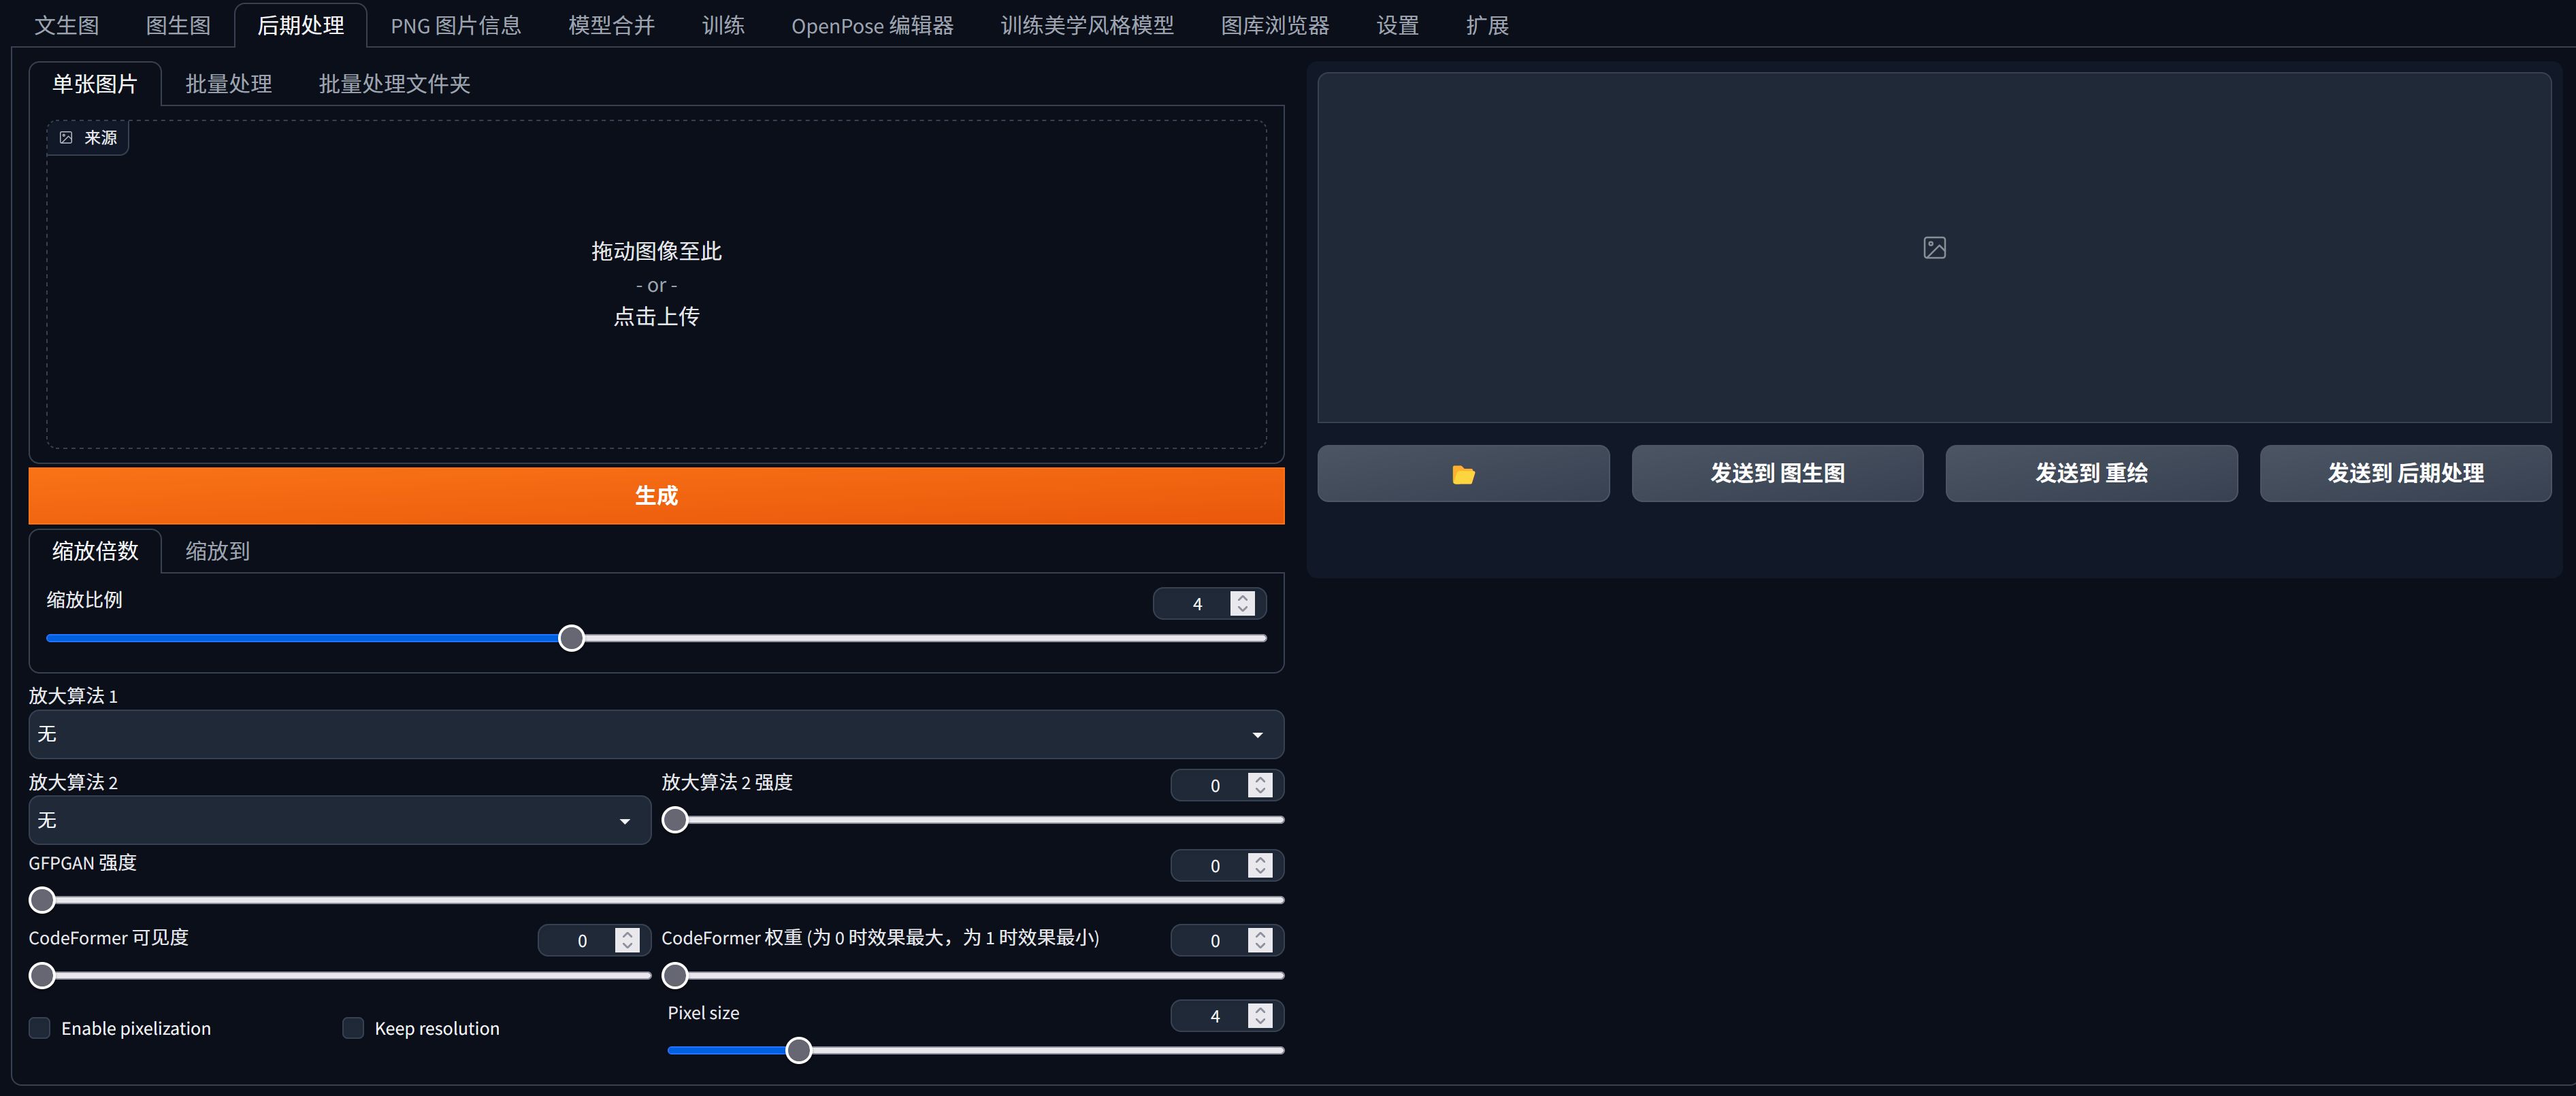Viewport: 2576px width, 1096px height.
Task: Open the 模型合并 tab
Action: (611, 25)
